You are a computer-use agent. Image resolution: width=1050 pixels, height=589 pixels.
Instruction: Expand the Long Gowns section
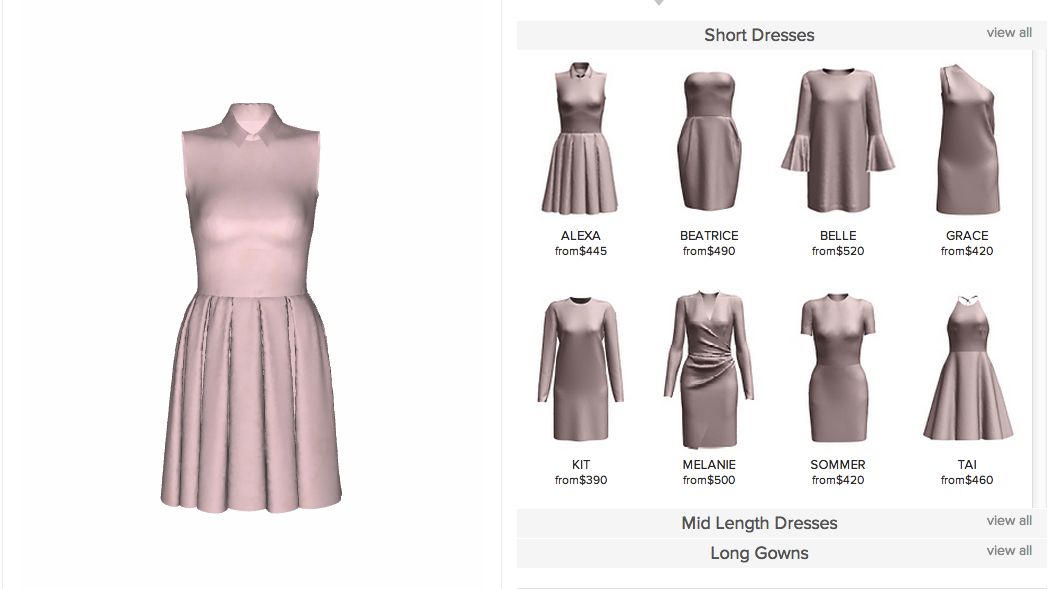(759, 553)
